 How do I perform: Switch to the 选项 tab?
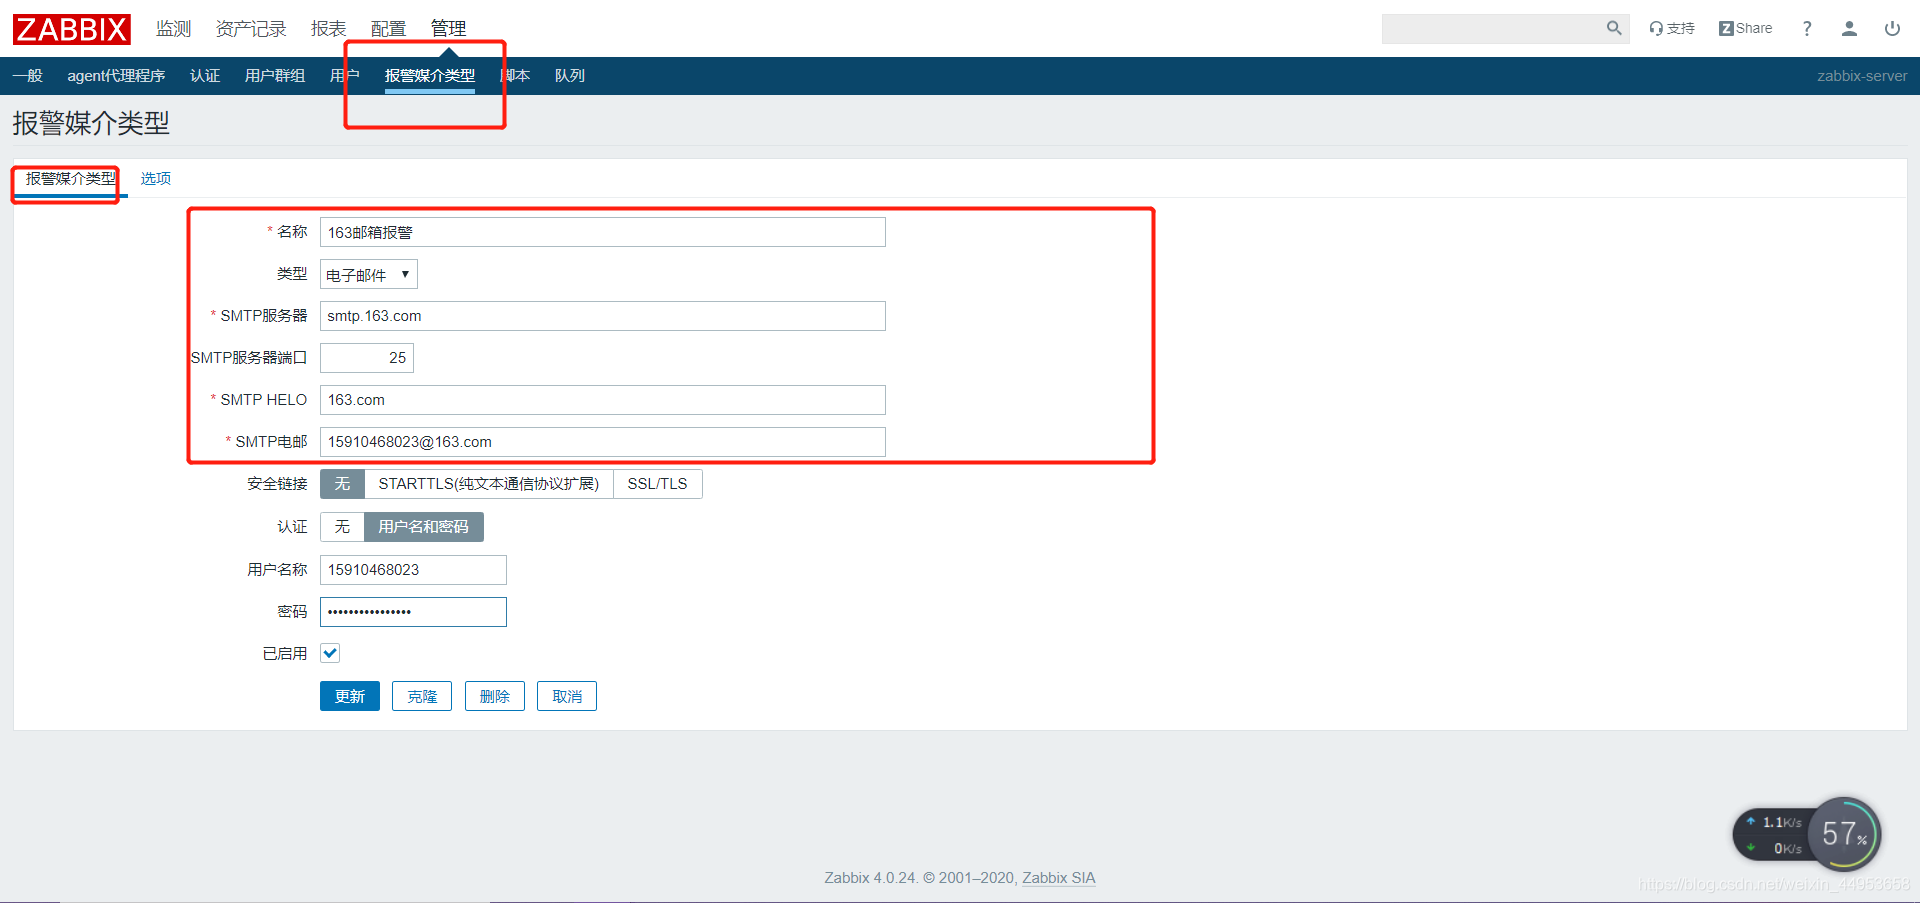click(x=155, y=179)
